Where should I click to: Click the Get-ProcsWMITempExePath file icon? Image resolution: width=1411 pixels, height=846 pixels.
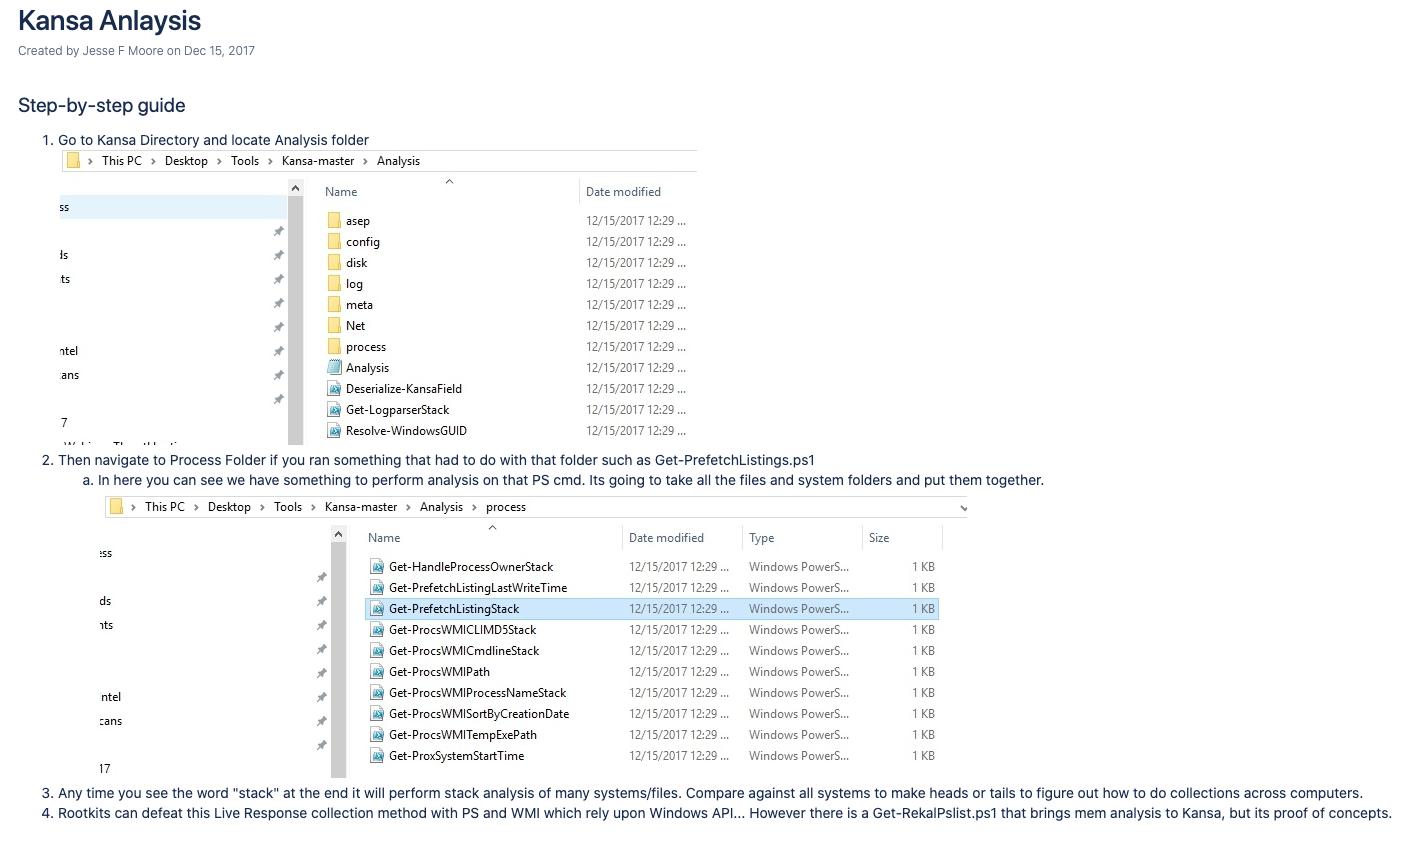pos(377,735)
